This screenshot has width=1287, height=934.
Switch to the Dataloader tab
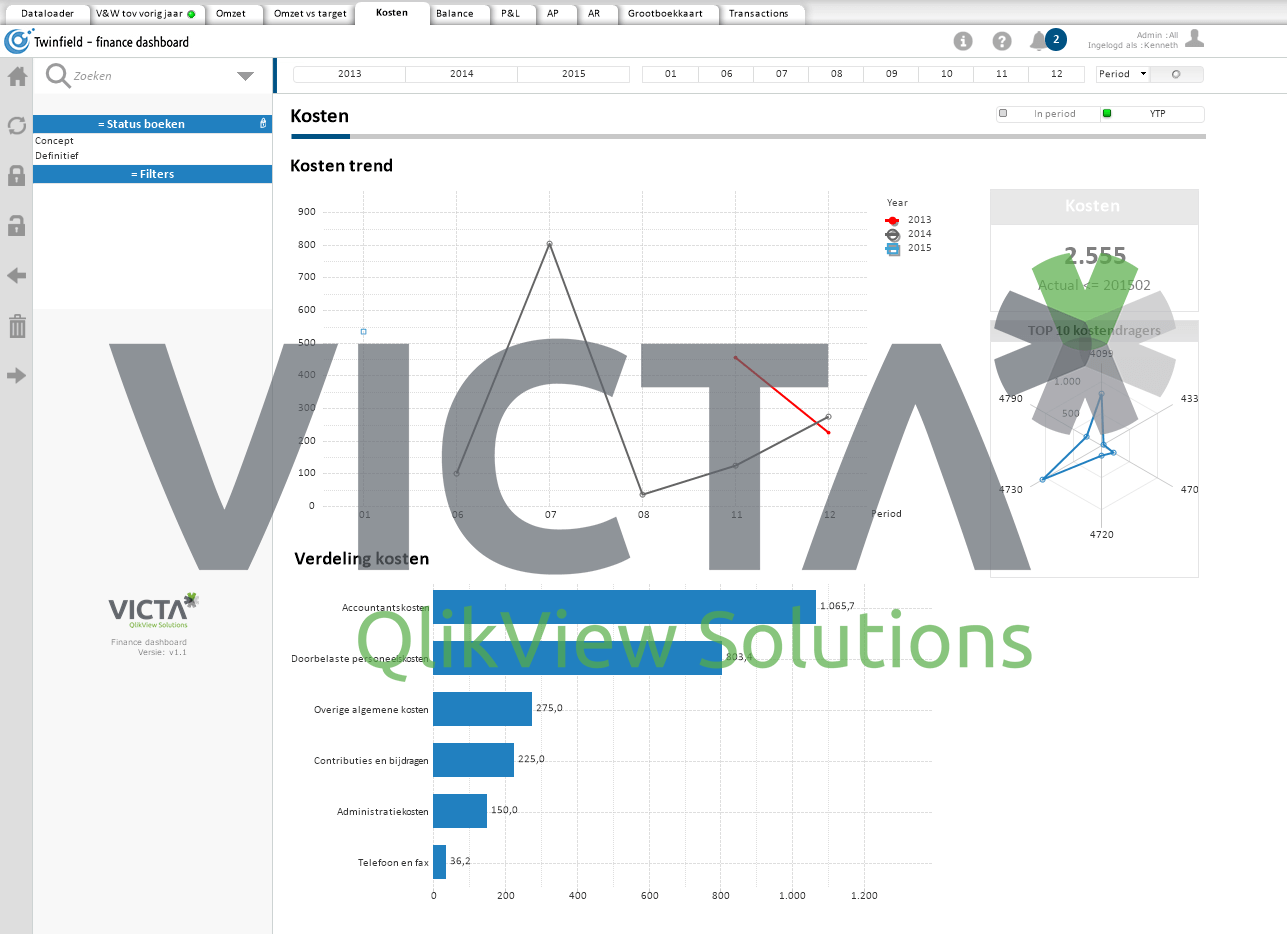pyautogui.click(x=47, y=14)
